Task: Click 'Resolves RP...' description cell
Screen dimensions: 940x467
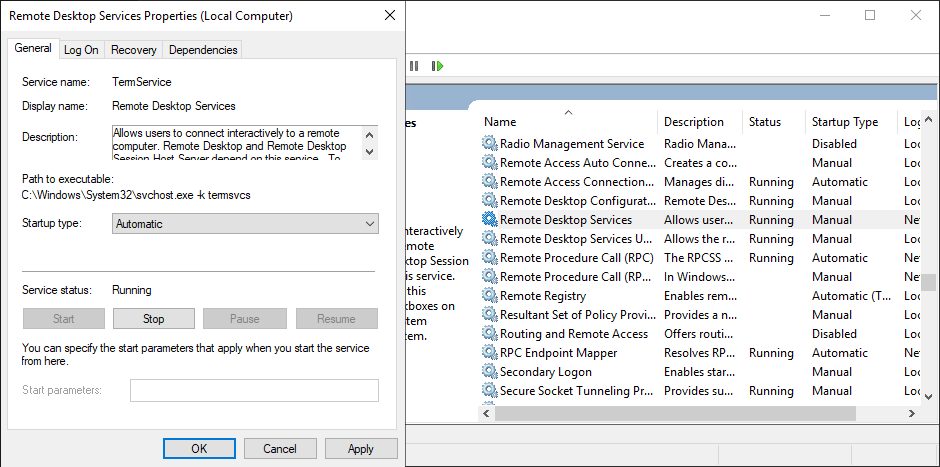Action: tap(698, 352)
